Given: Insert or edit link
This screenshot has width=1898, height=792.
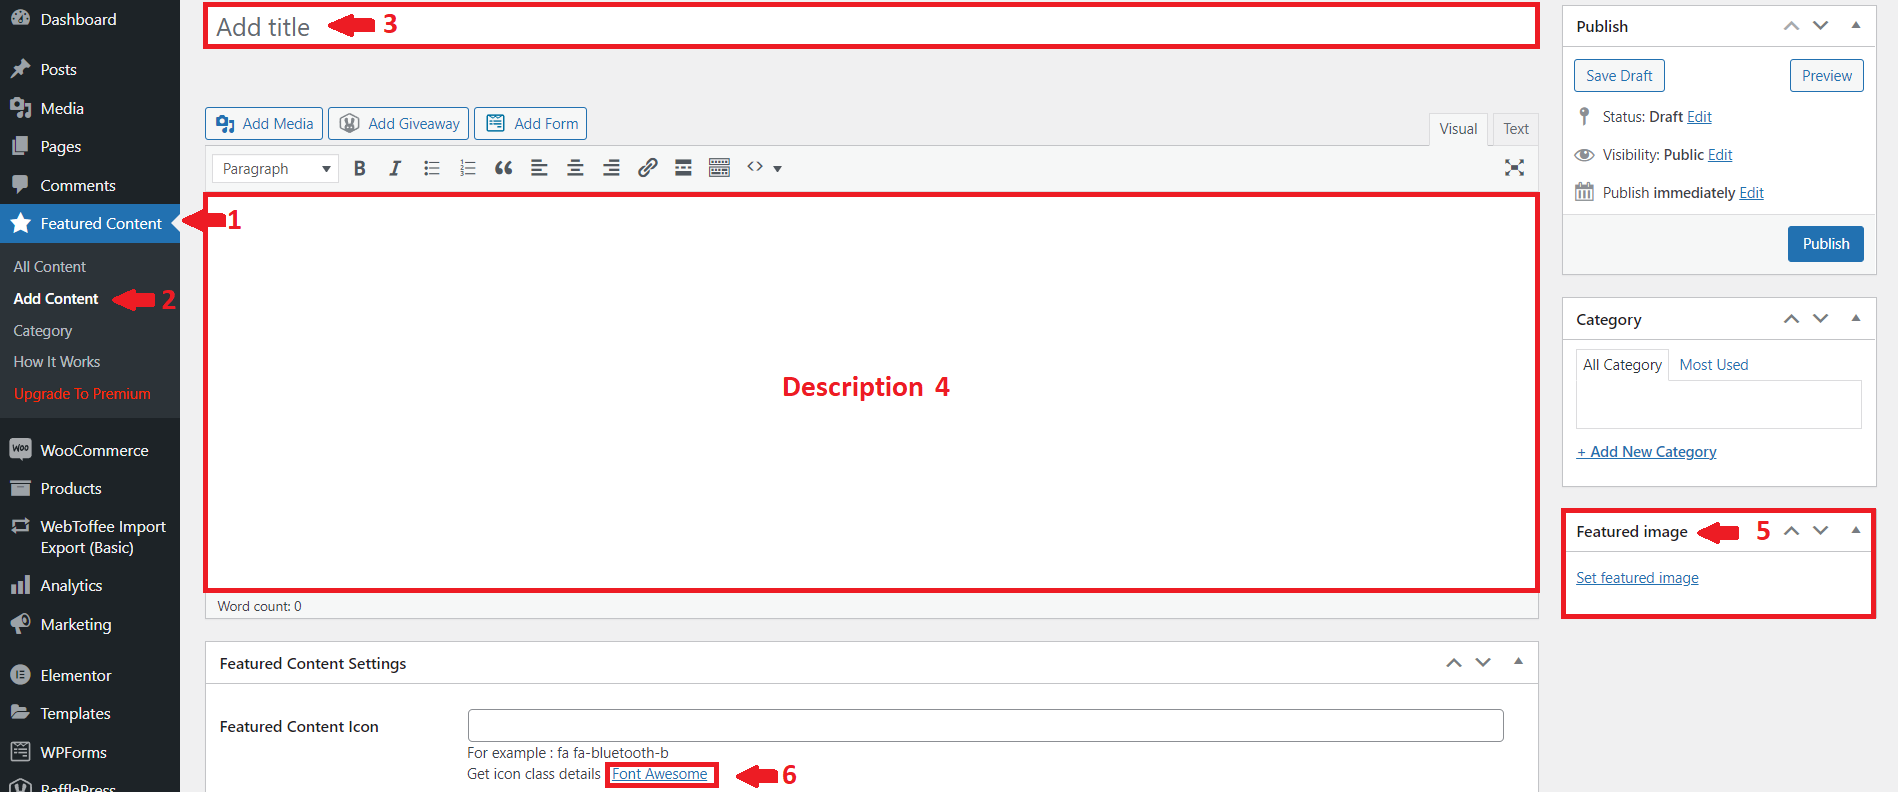Looking at the screenshot, I should [x=648, y=168].
